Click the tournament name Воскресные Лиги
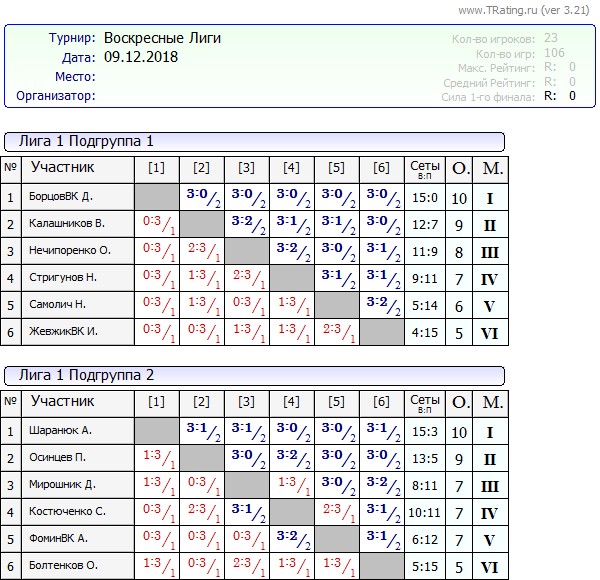The width and height of the screenshot is (600, 580). click(163, 38)
